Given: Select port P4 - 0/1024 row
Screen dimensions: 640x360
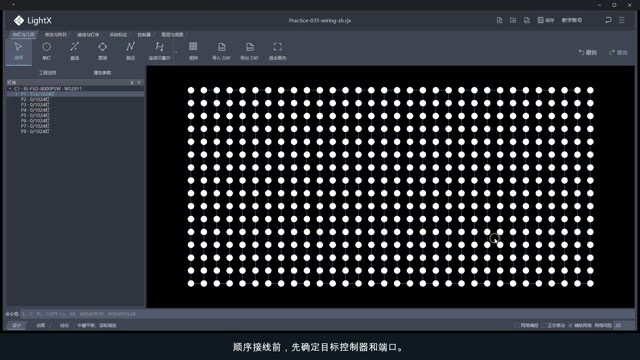Looking at the screenshot, I should point(76,110).
